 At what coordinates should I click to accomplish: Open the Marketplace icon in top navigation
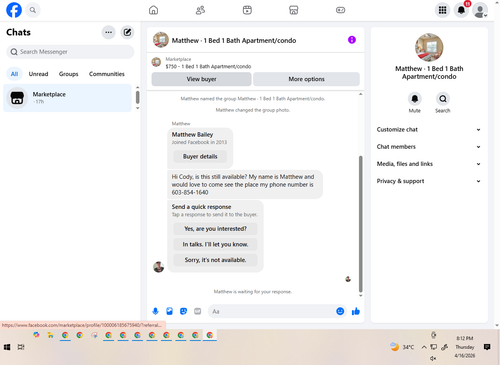click(294, 10)
